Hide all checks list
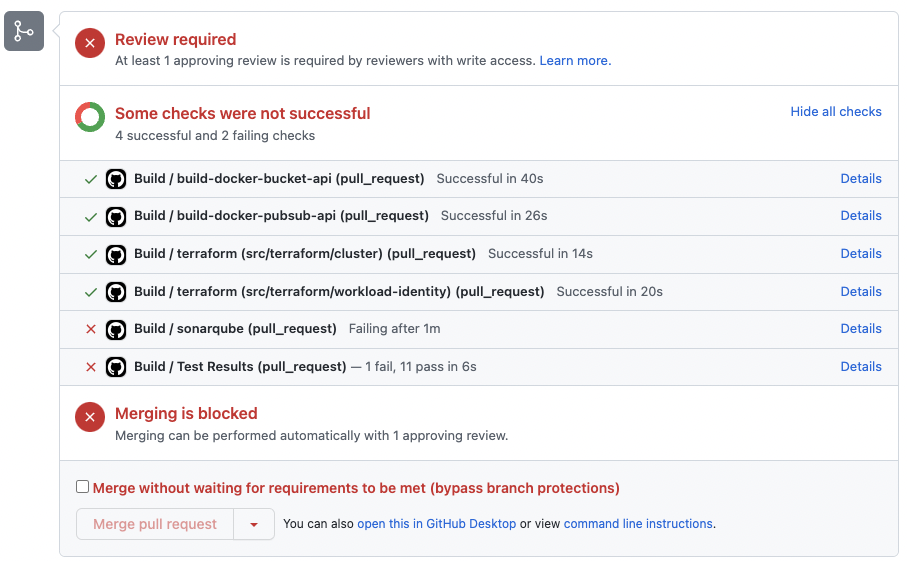The width and height of the screenshot is (907, 561). point(836,112)
